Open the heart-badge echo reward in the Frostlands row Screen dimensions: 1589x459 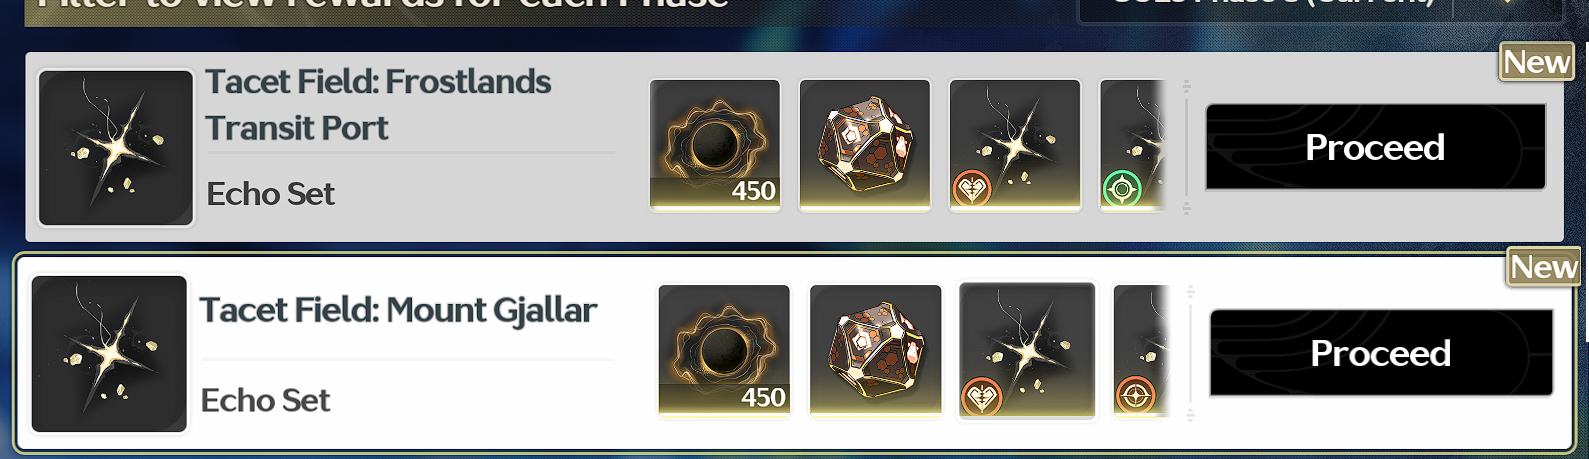[x=1015, y=145]
